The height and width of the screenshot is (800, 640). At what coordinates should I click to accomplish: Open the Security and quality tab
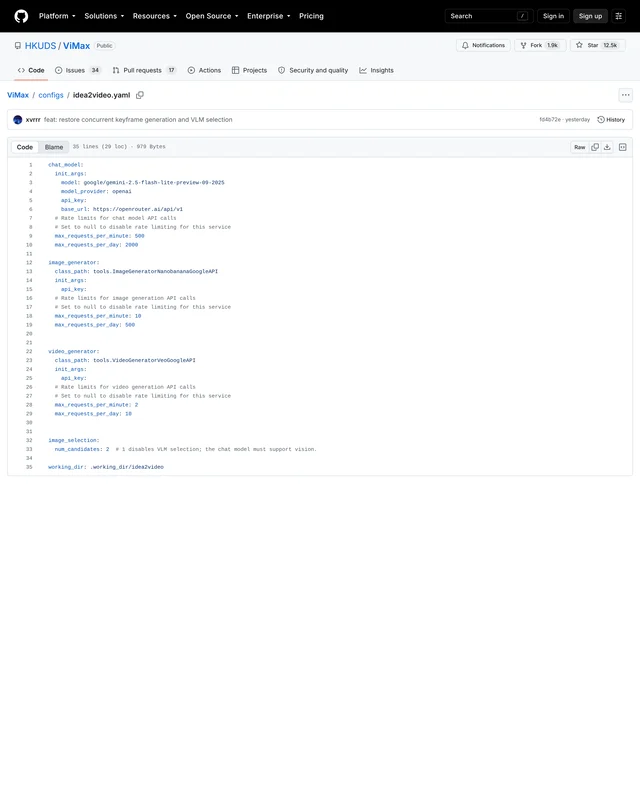[x=313, y=70]
